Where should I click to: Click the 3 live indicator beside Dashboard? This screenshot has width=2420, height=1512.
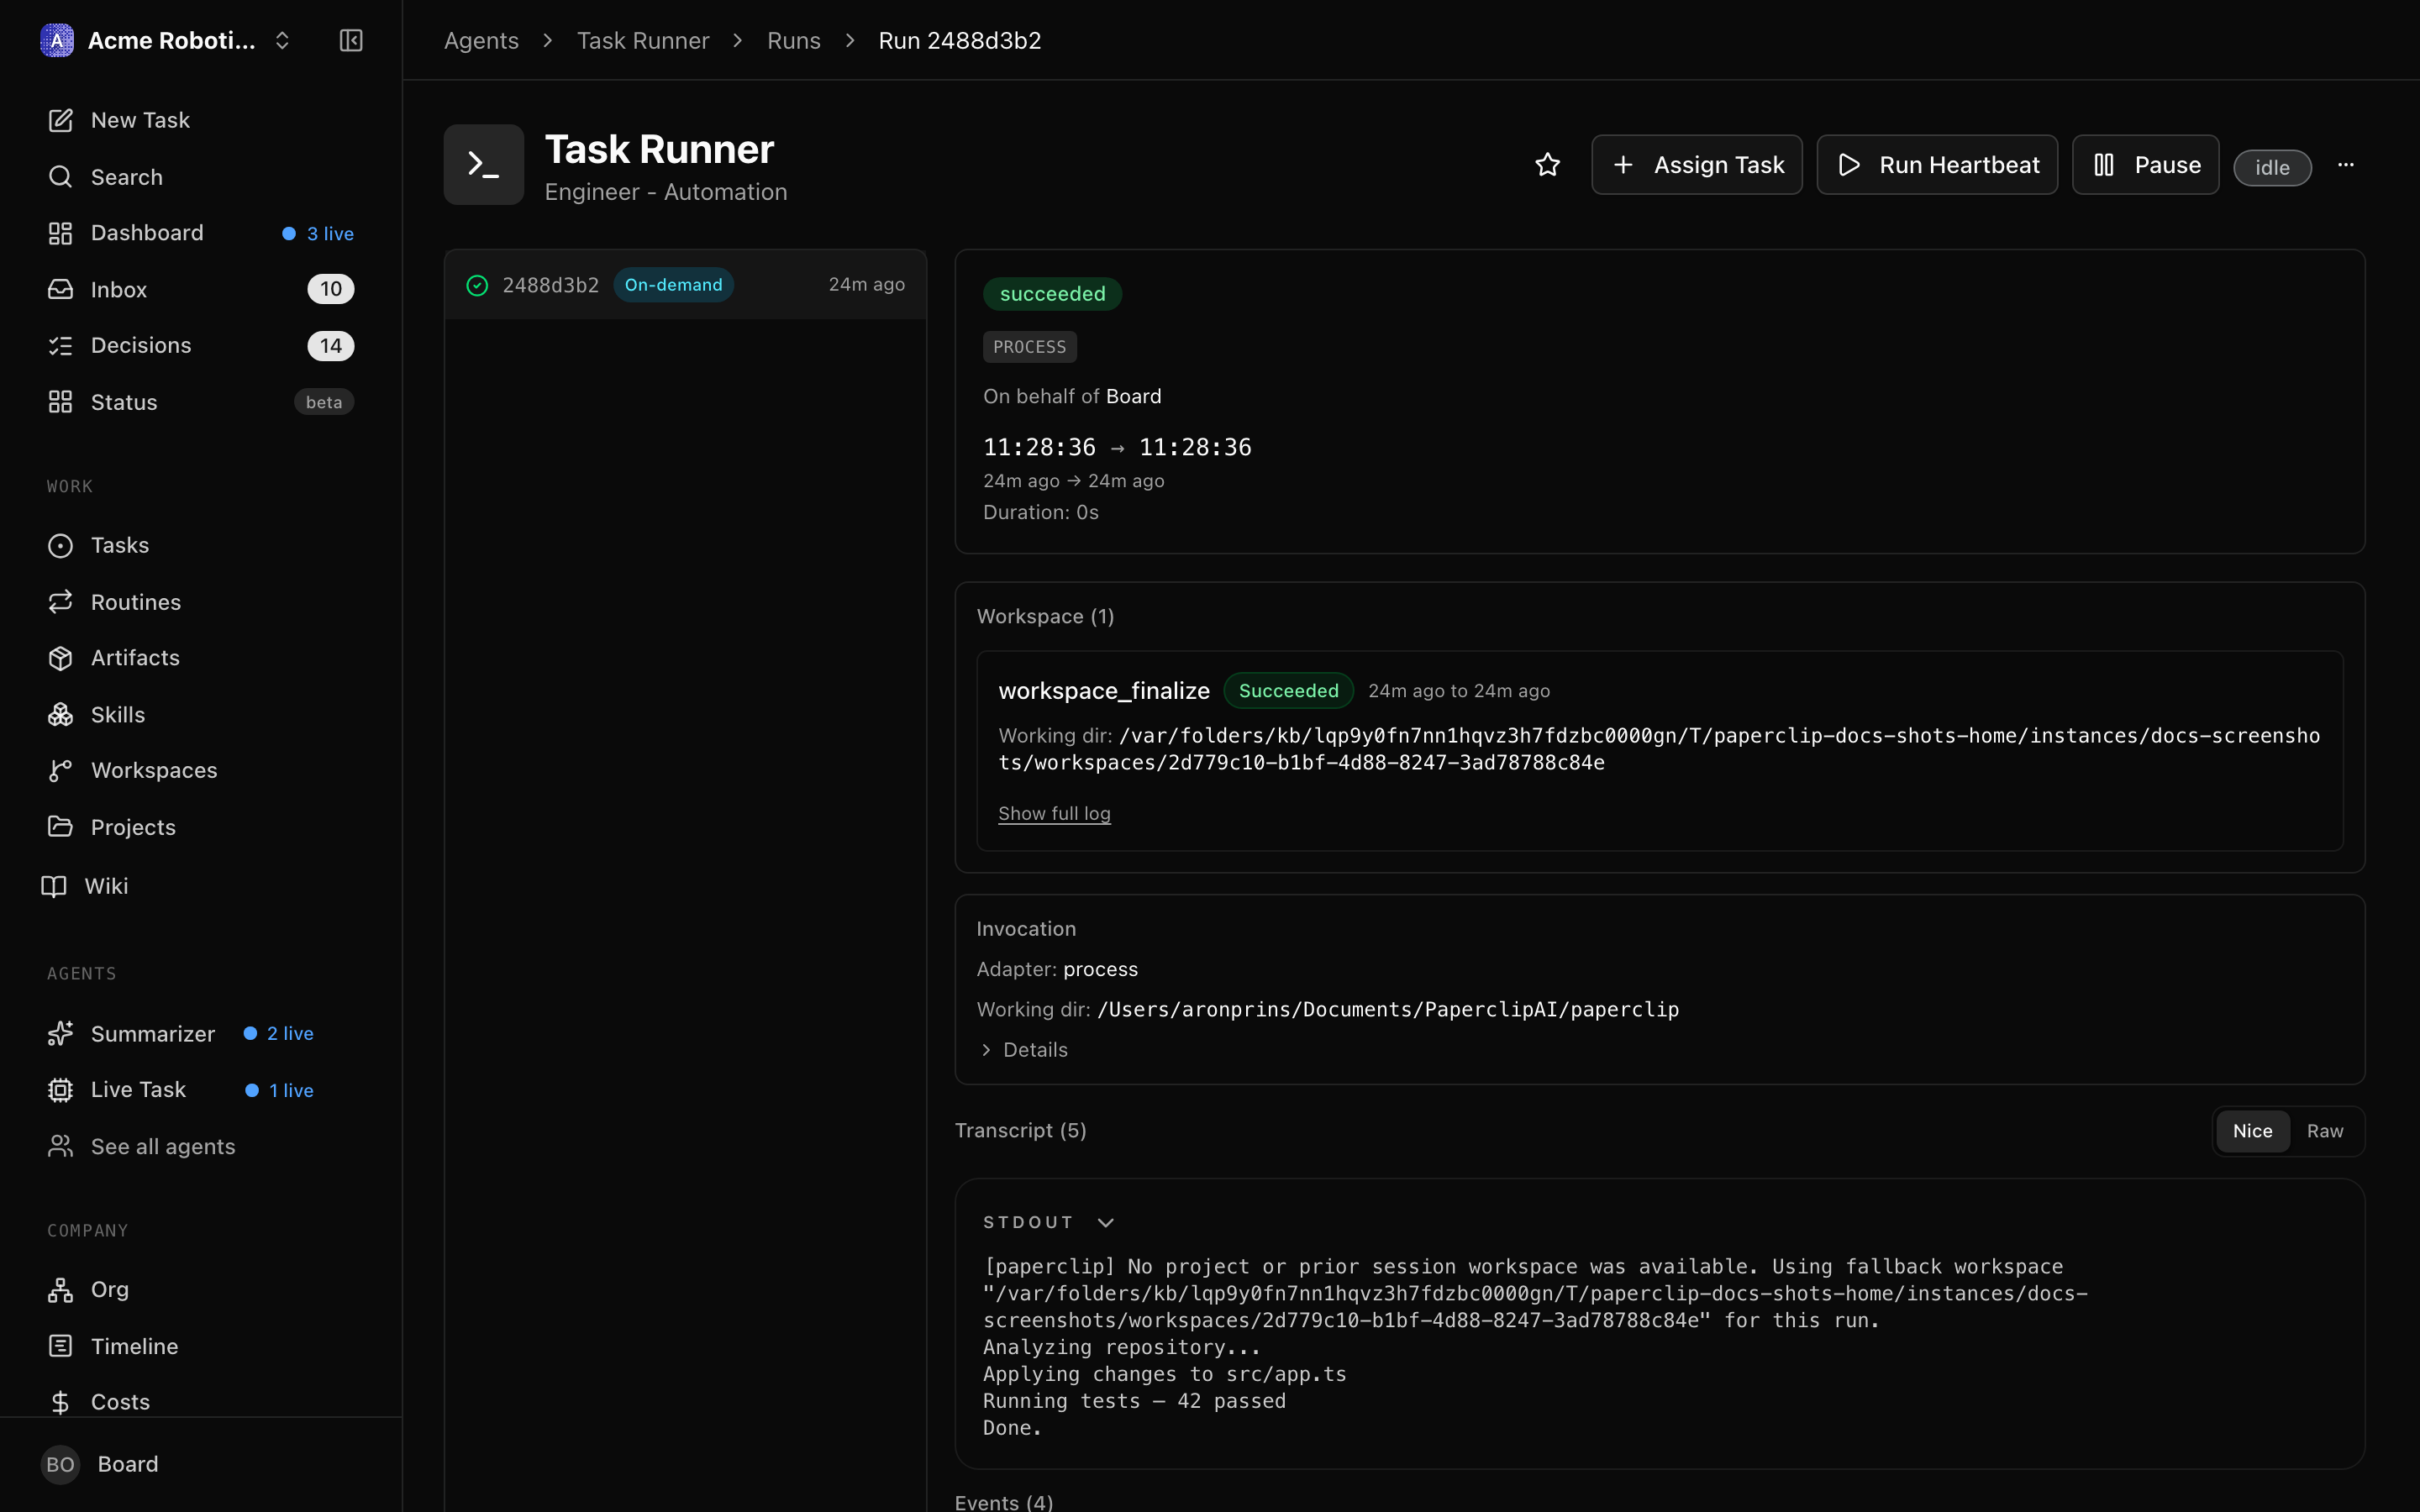[x=318, y=233]
